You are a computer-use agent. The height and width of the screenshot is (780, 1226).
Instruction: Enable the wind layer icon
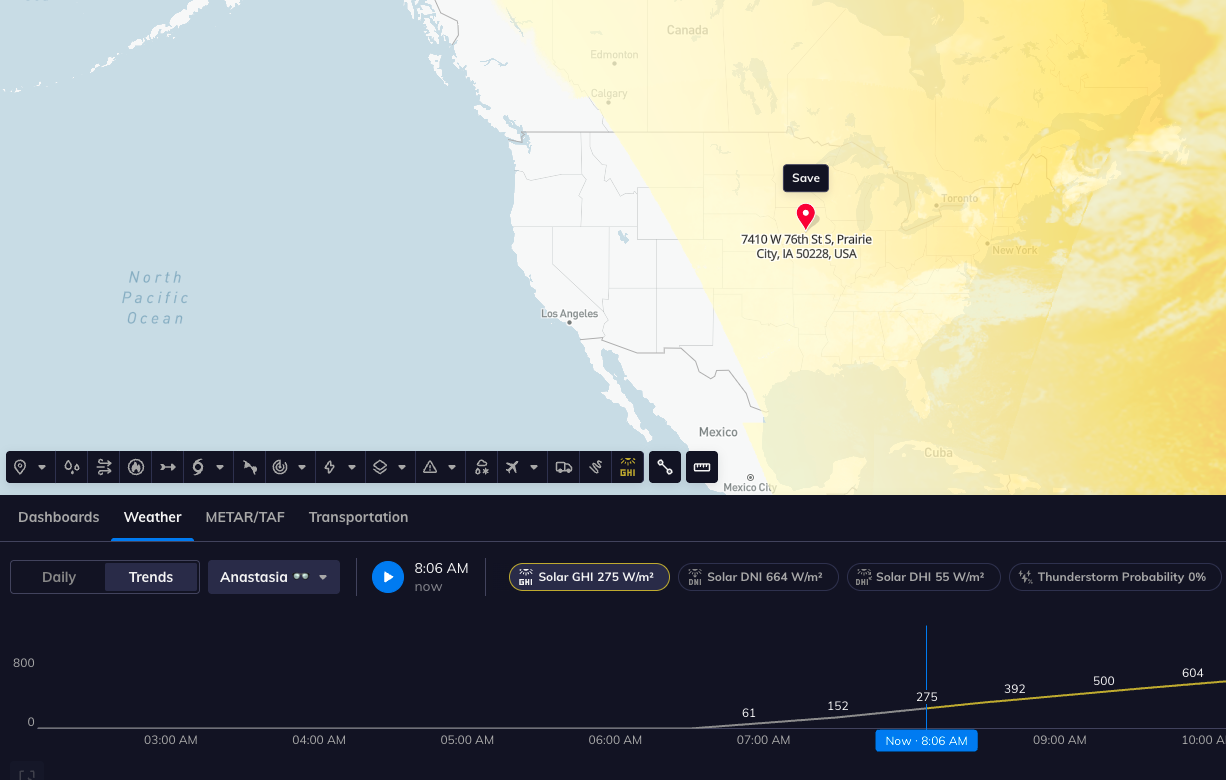tap(104, 467)
